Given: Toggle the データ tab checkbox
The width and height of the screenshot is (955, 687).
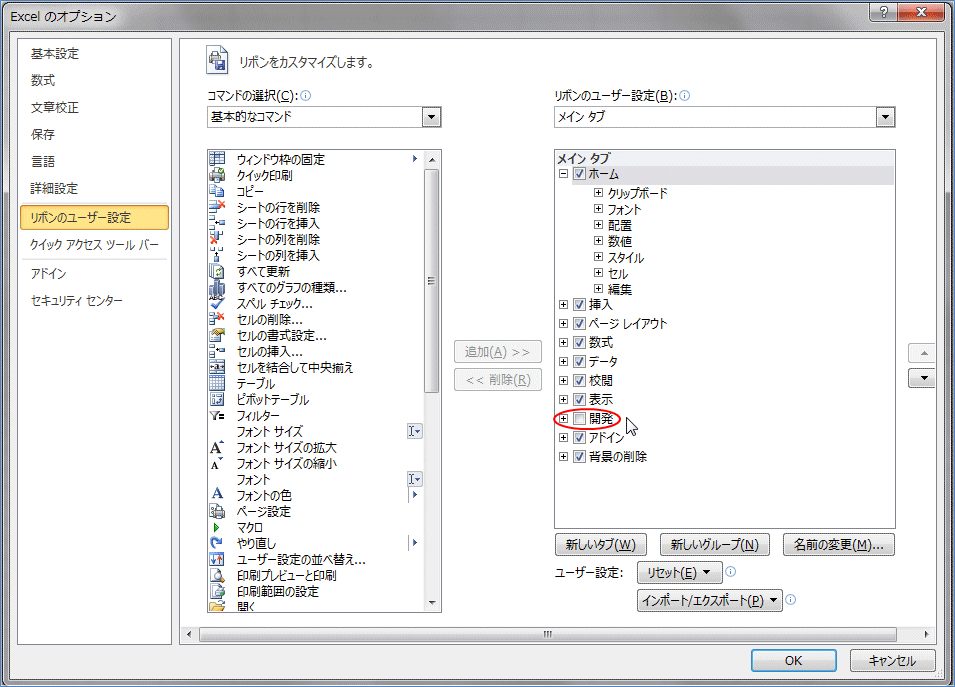Looking at the screenshot, I should [x=579, y=361].
